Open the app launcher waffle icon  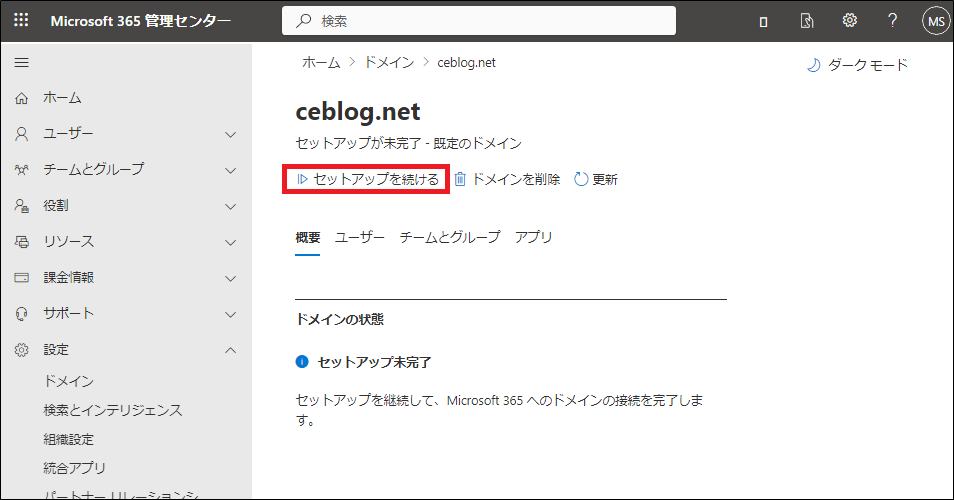[x=21, y=21]
